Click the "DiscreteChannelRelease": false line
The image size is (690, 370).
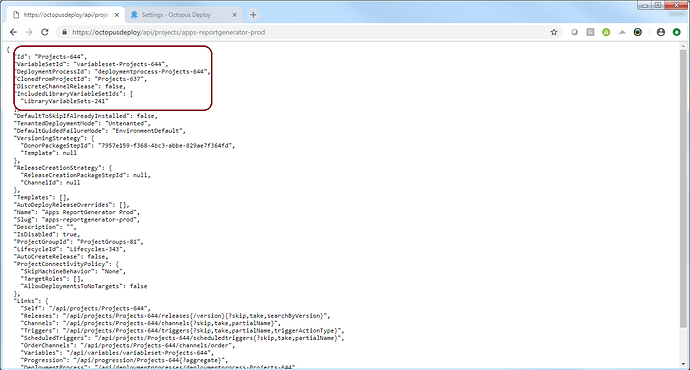pos(70,86)
